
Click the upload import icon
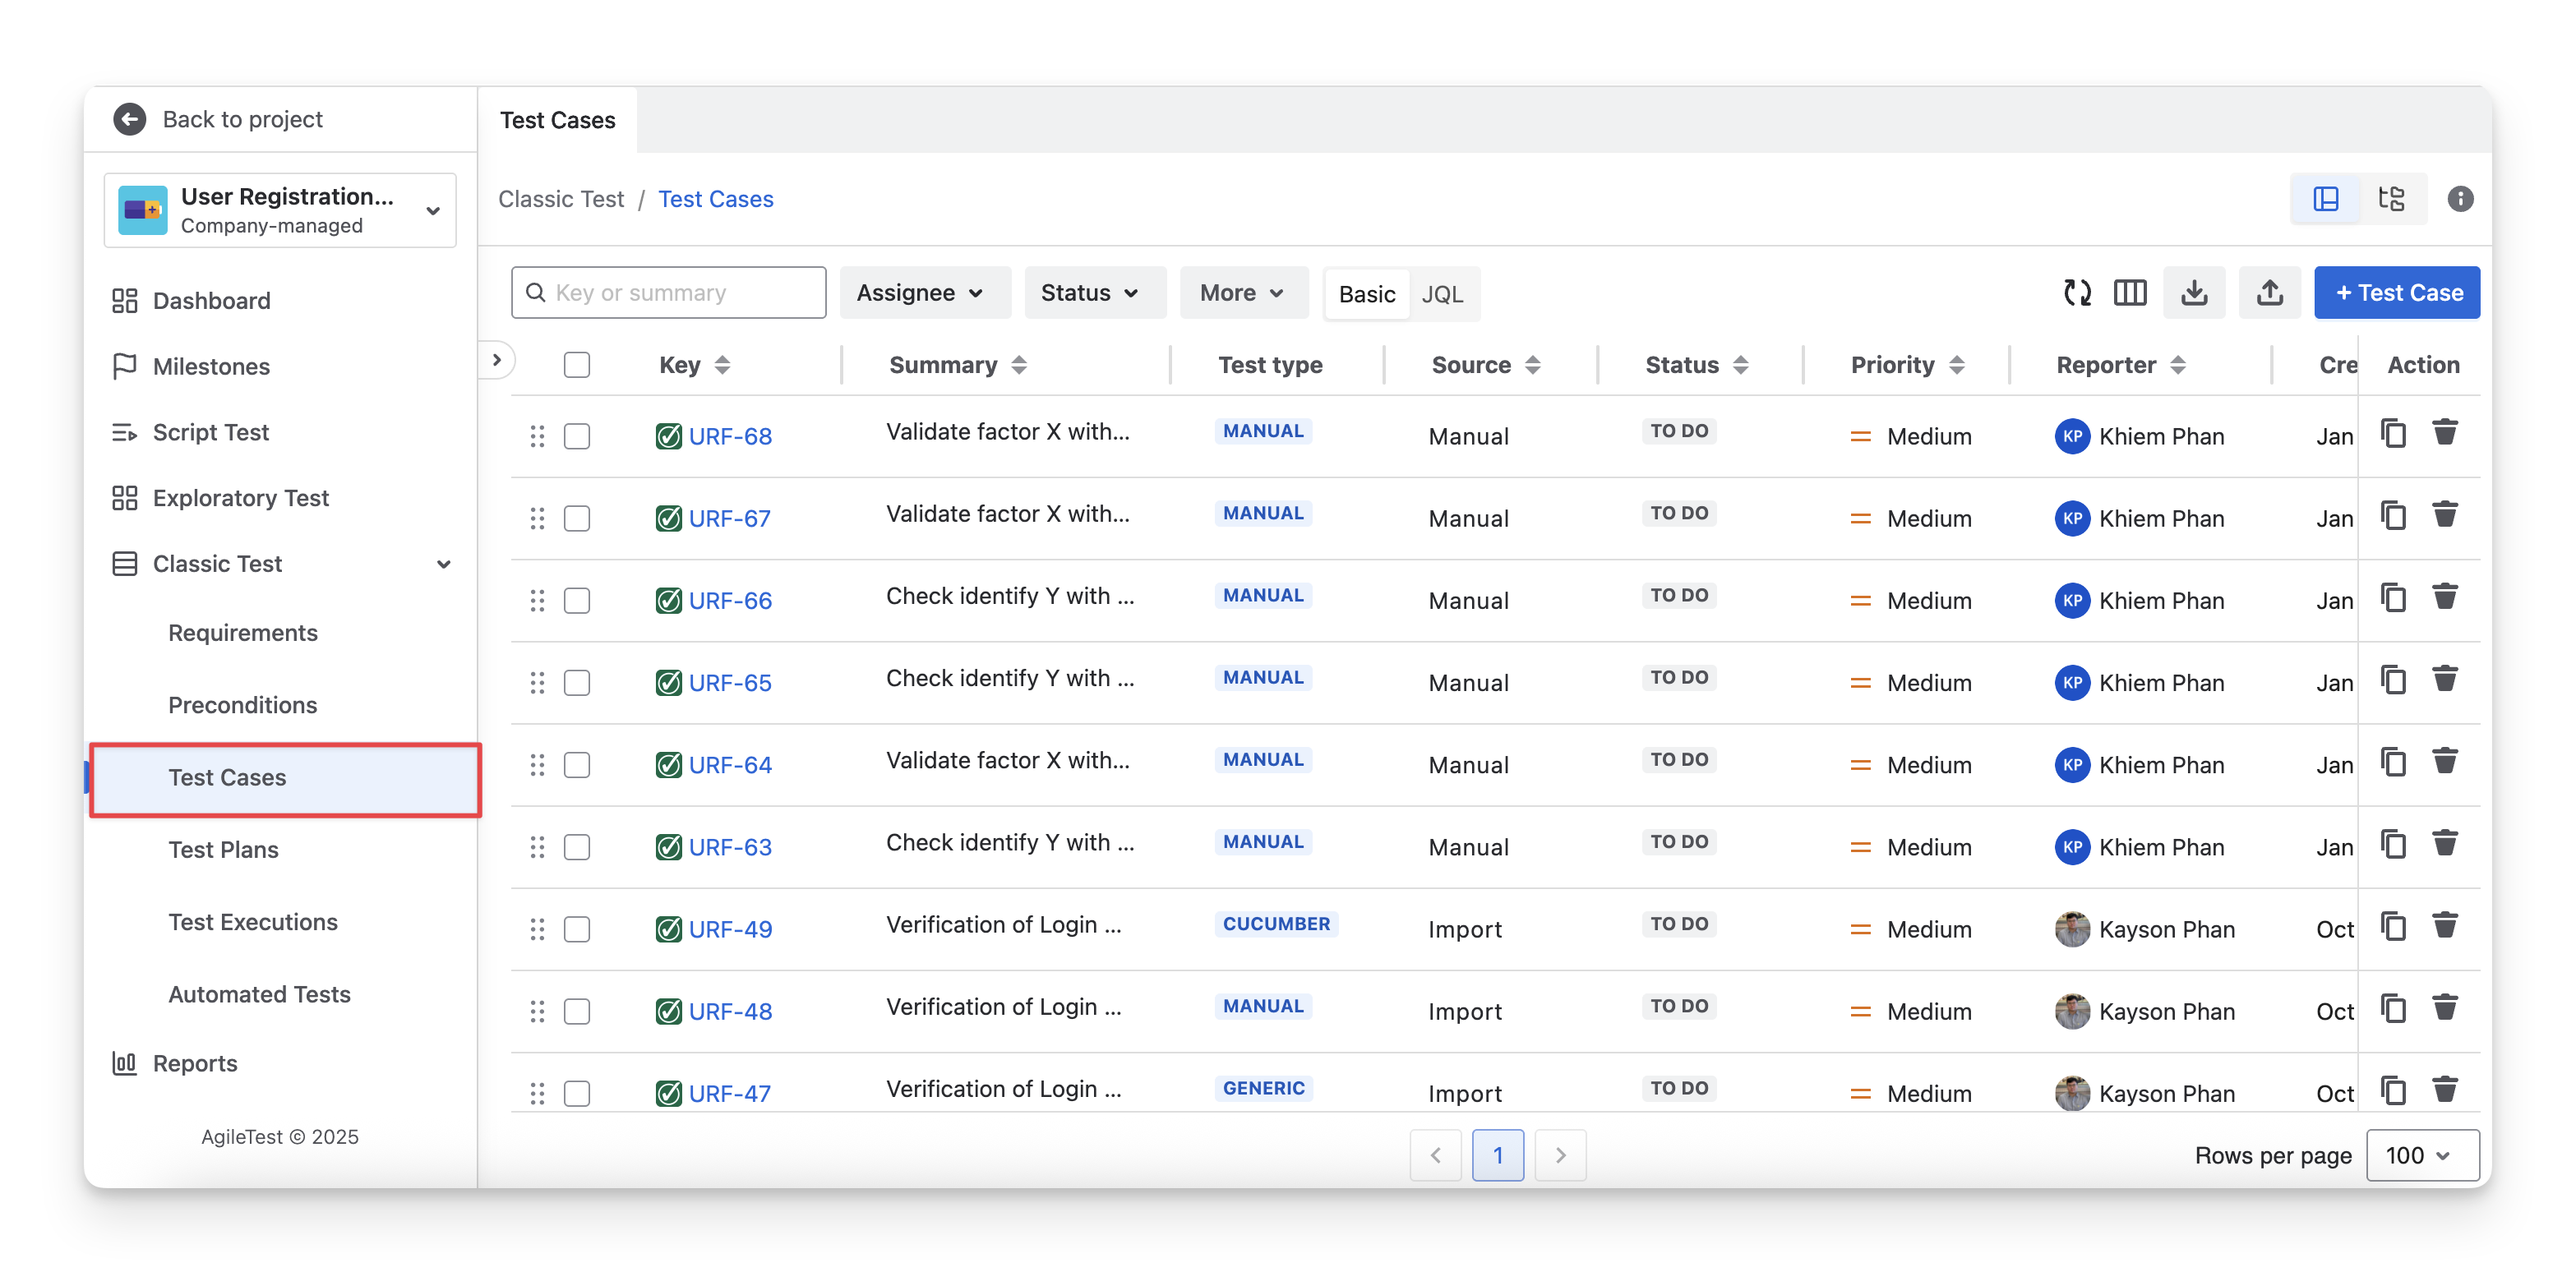pyautogui.click(x=2269, y=293)
